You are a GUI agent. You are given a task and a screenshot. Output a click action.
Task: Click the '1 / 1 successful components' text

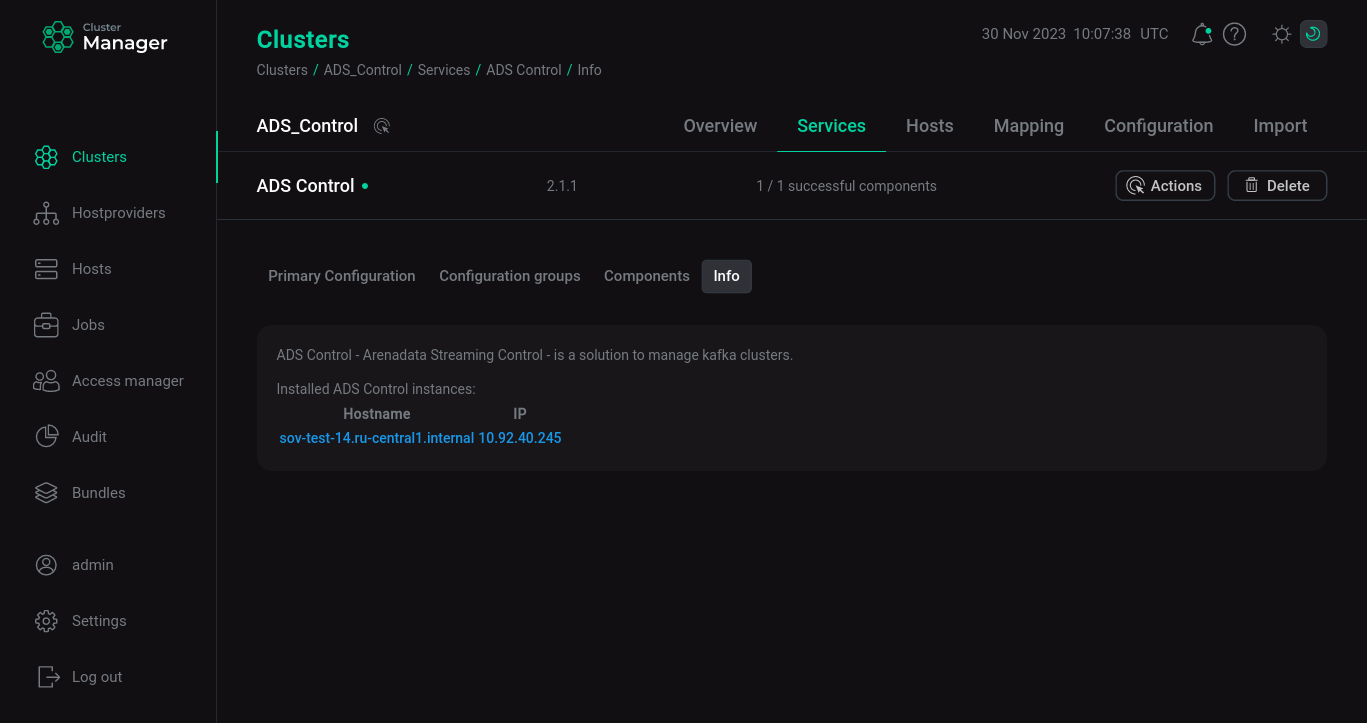(x=847, y=186)
